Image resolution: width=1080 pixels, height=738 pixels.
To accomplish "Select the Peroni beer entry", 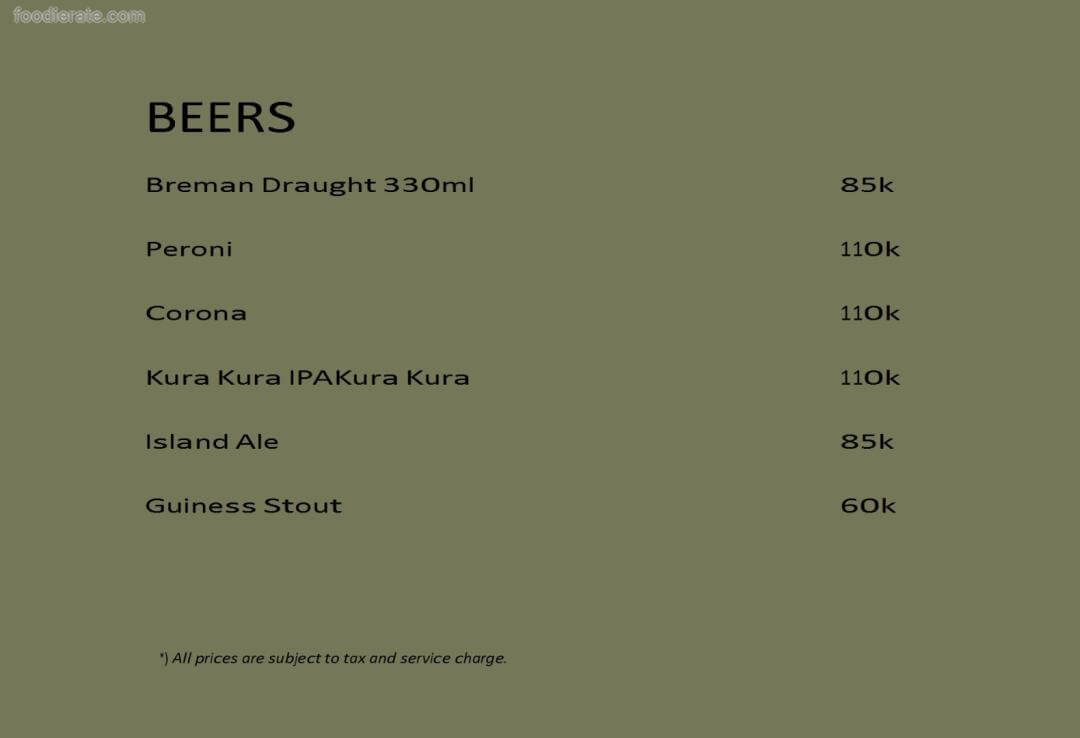I will tap(189, 249).
